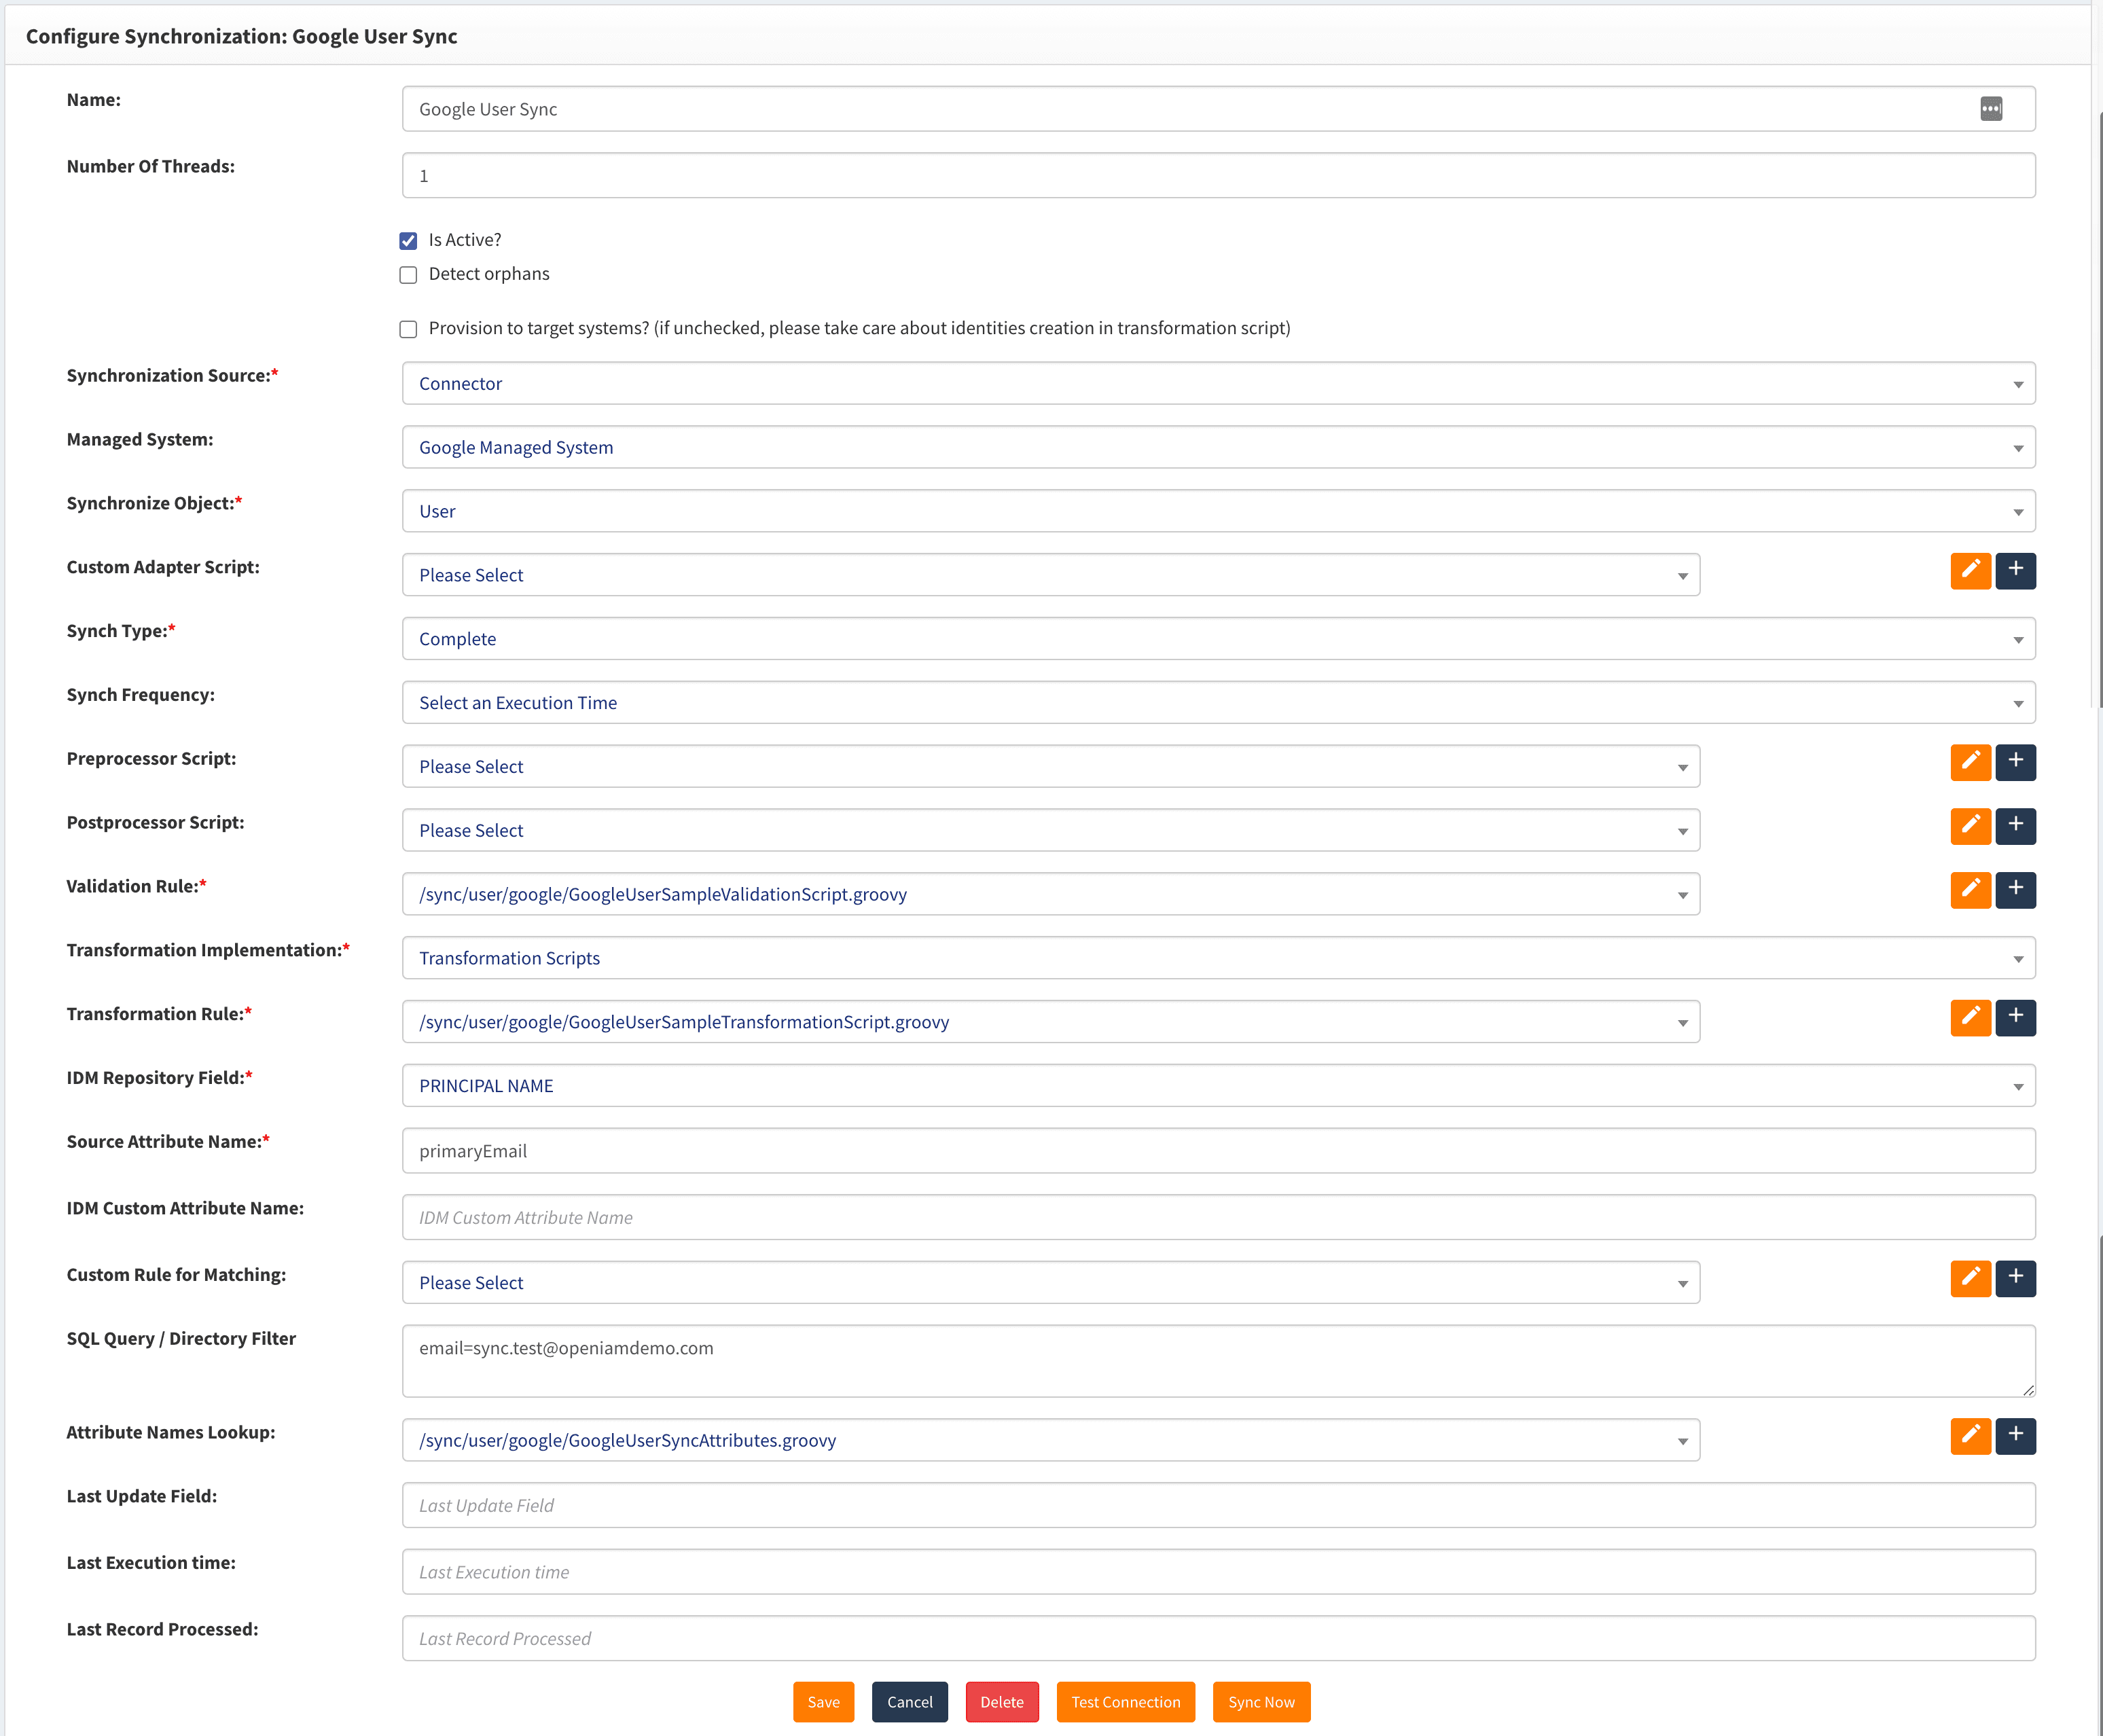Click the ellipsis icon in Name field
2103x1736 pixels.
pos(1990,109)
